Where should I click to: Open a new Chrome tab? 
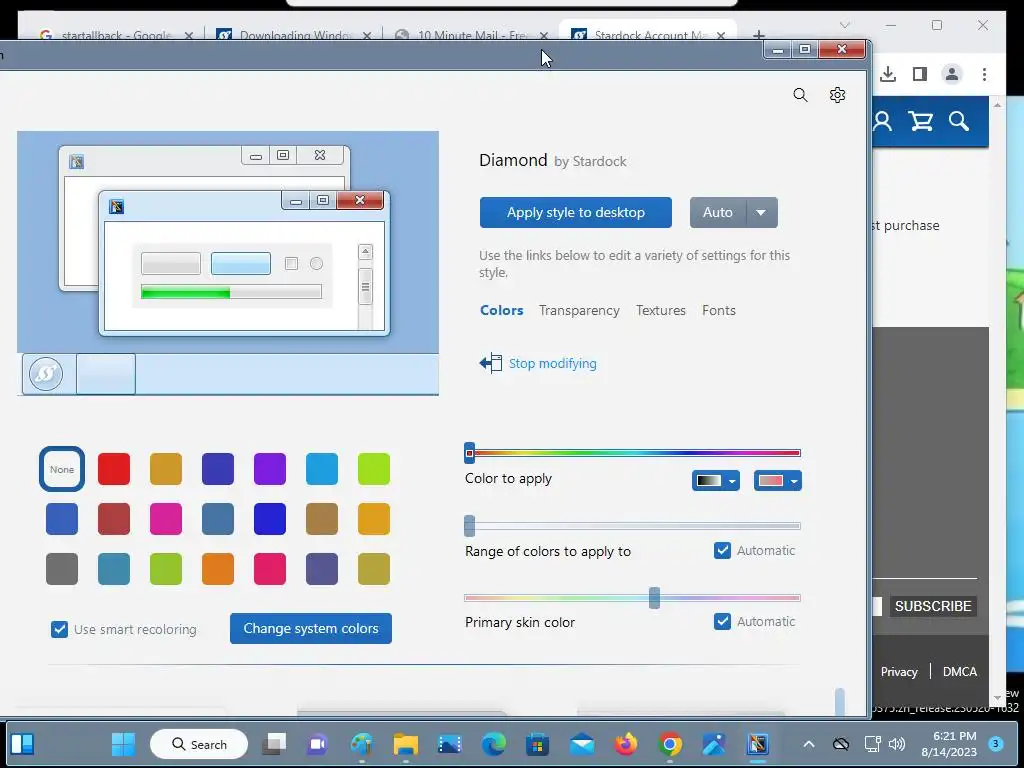coord(758,35)
